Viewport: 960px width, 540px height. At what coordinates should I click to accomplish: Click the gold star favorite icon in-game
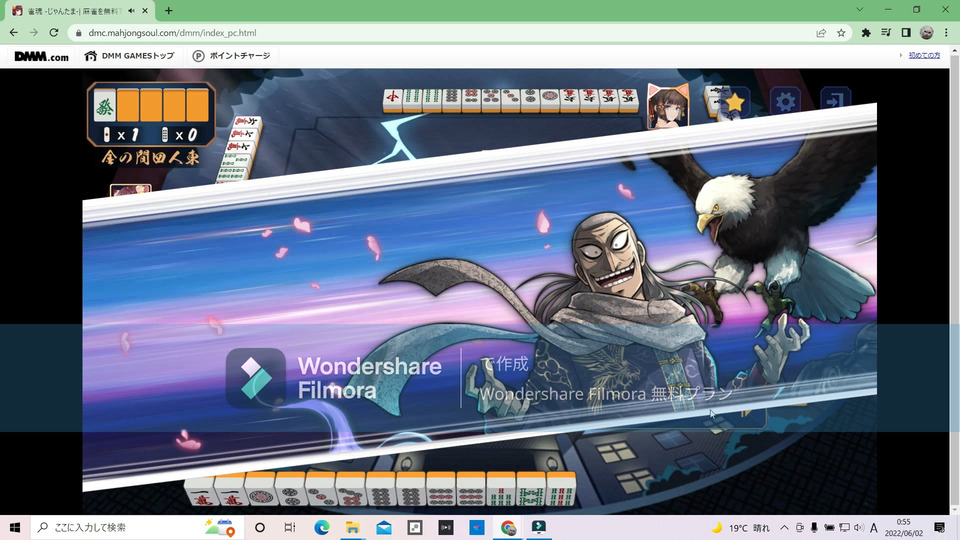click(x=735, y=102)
